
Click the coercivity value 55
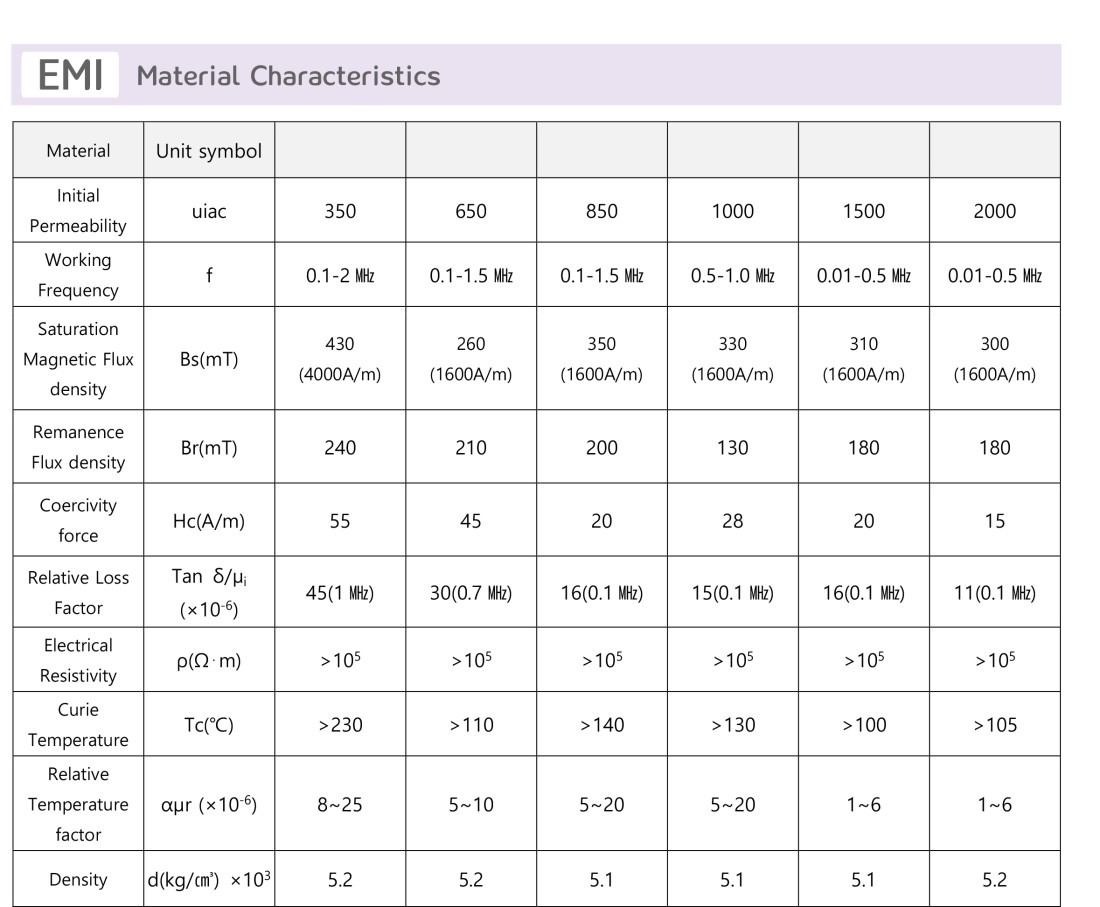[x=340, y=520]
